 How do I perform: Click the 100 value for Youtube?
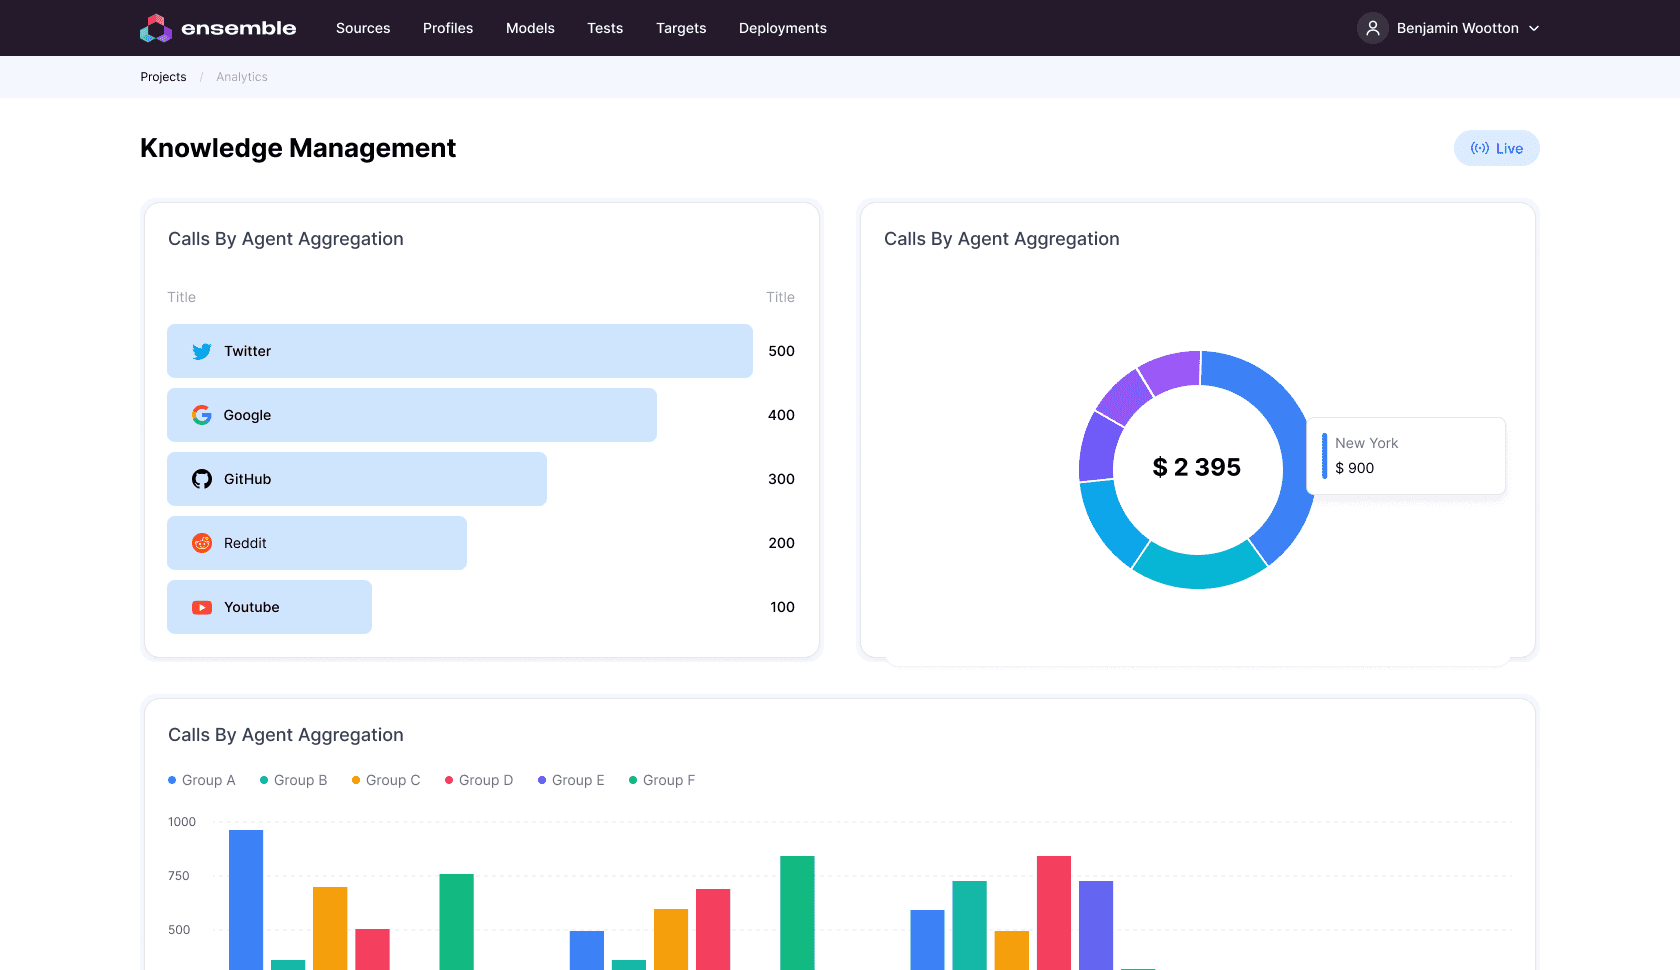pyautogui.click(x=782, y=607)
